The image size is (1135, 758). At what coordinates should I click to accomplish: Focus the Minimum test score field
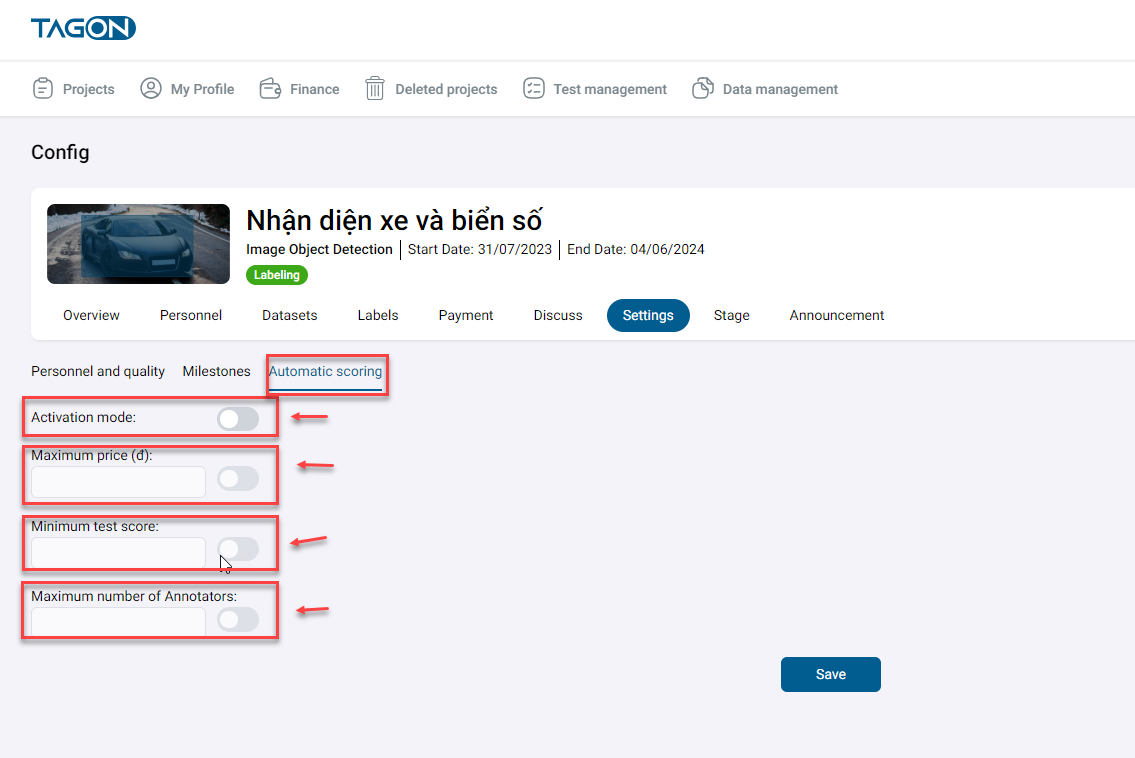[118, 552]
